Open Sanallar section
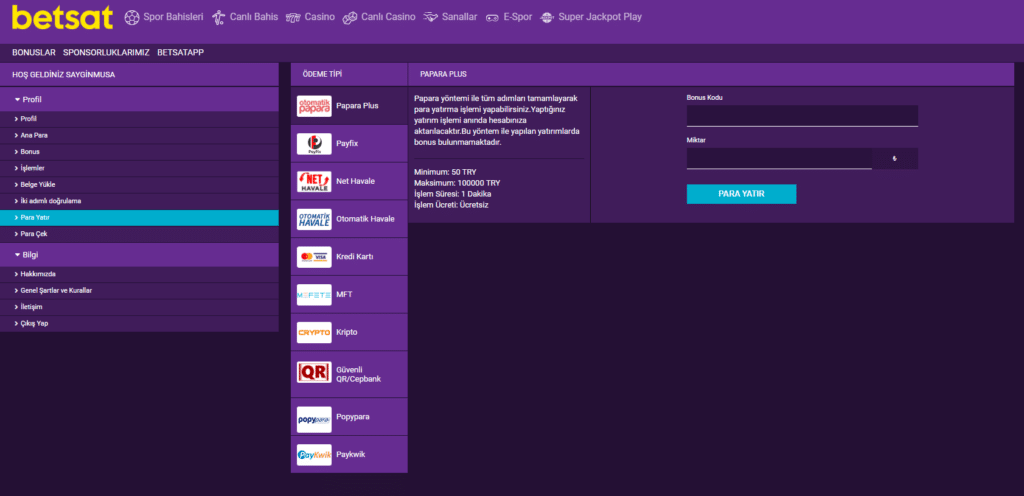Screen dimensions: 1024x496 click(x=459, y=17)
